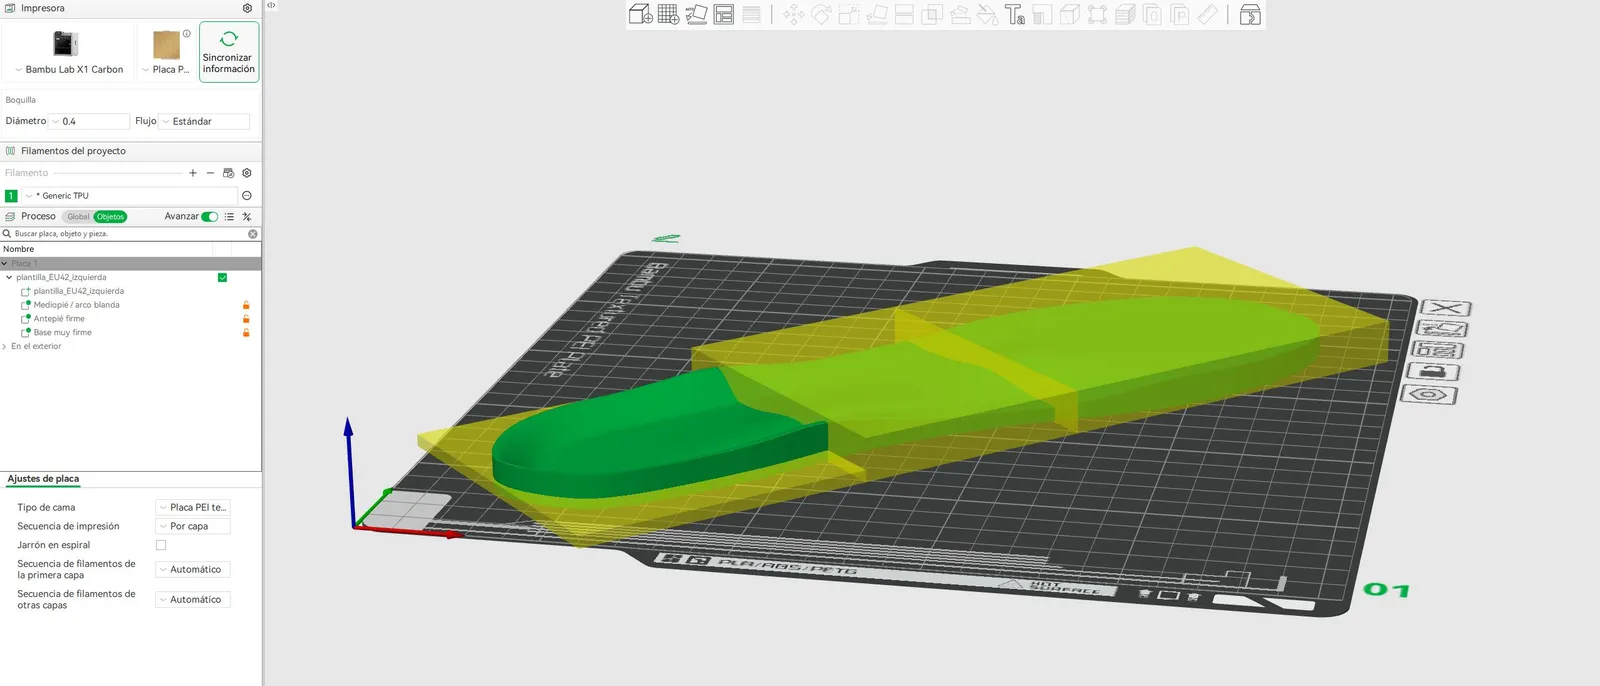Select the Antepié firme part
This screenshot has width=1600, height=686.
point(59,319)
